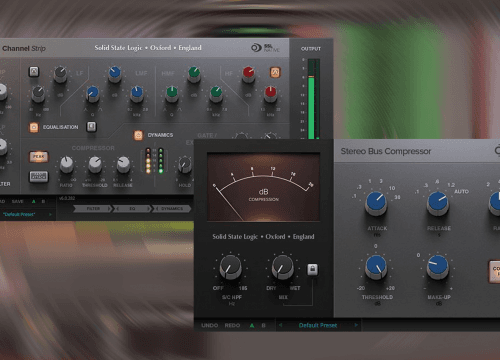Click the green HMF gain knob
This screenshot has height=360, width=500.
click(x=194, y=74)
